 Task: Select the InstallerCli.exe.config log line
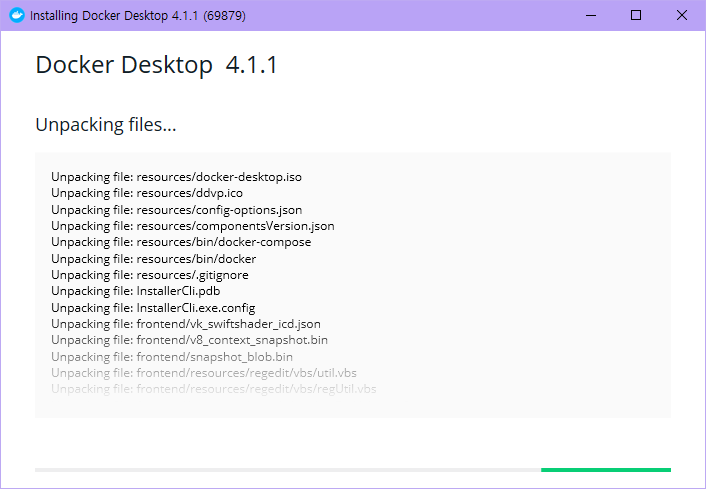(x=153, y=308)
